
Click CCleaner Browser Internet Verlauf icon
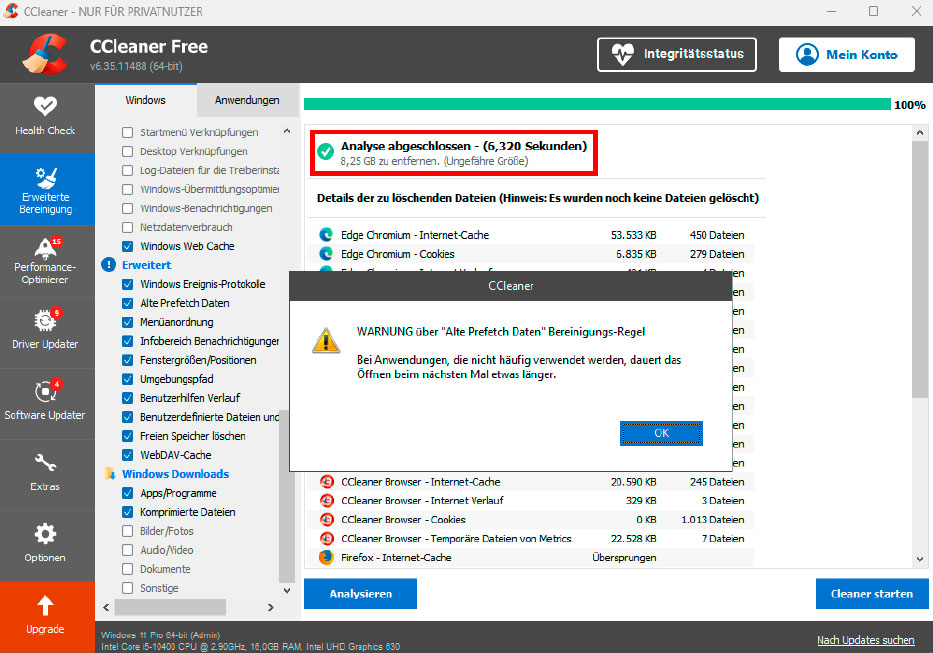326,501
